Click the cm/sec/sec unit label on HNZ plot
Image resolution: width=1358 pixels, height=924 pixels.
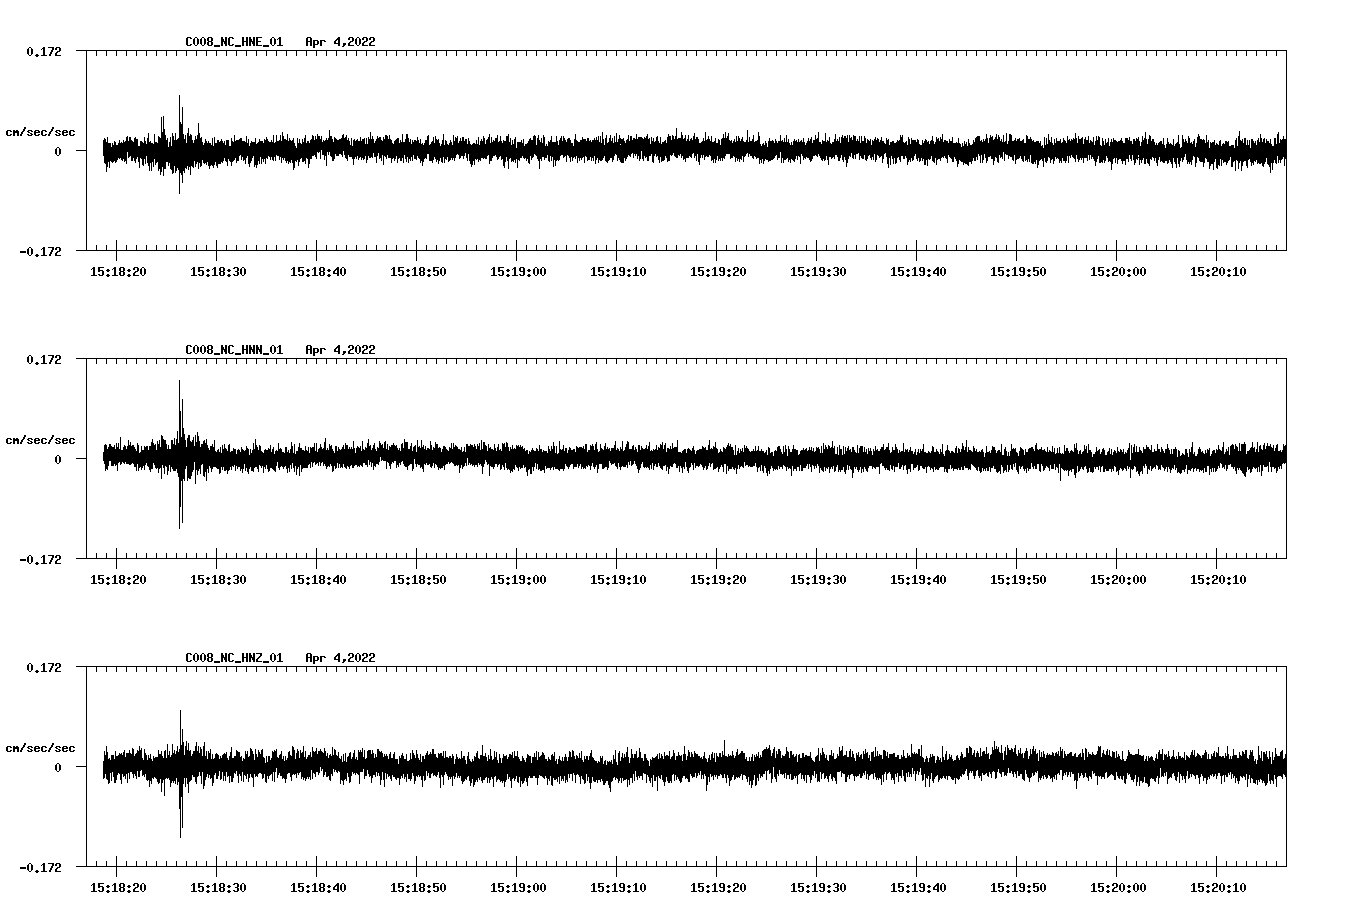[41, 748]
